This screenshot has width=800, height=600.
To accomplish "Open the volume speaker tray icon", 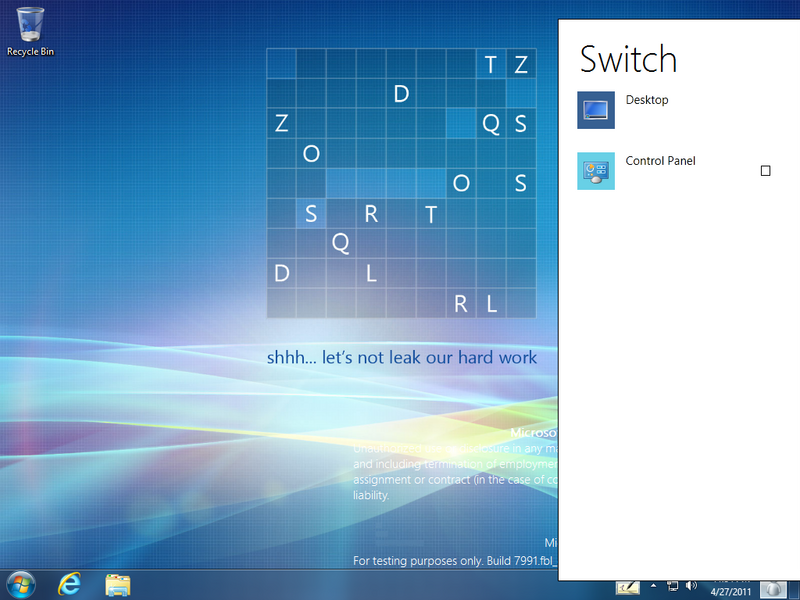I will point(691,586).
